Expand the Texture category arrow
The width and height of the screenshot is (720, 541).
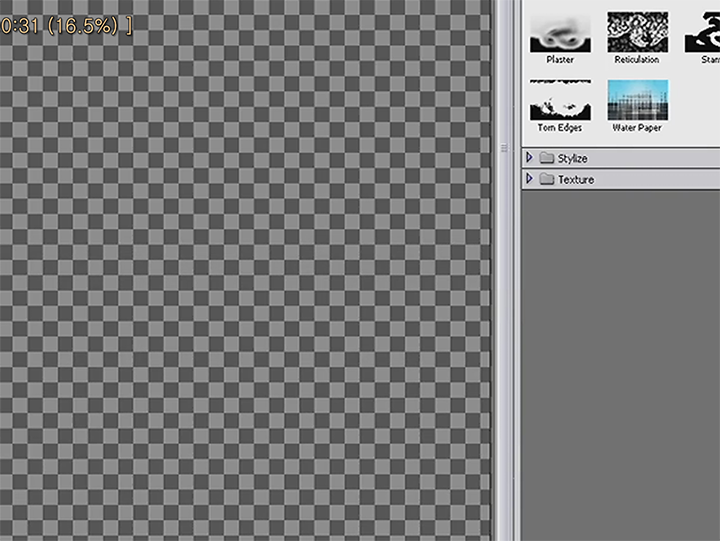coord(530,179)
